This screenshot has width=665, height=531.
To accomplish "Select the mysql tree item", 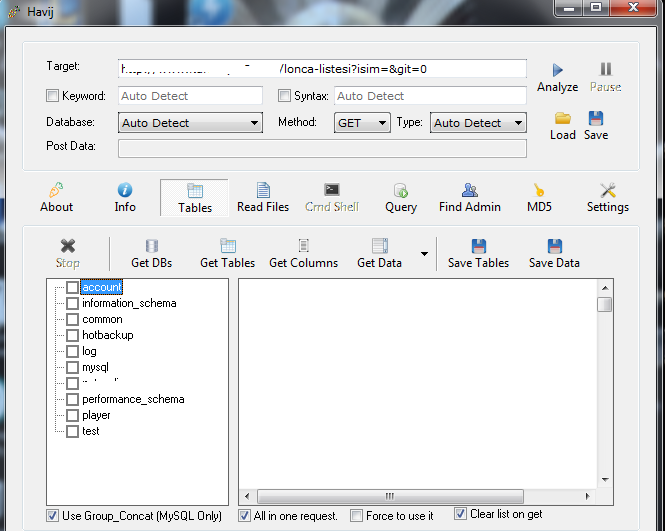I will click(95, 367).
